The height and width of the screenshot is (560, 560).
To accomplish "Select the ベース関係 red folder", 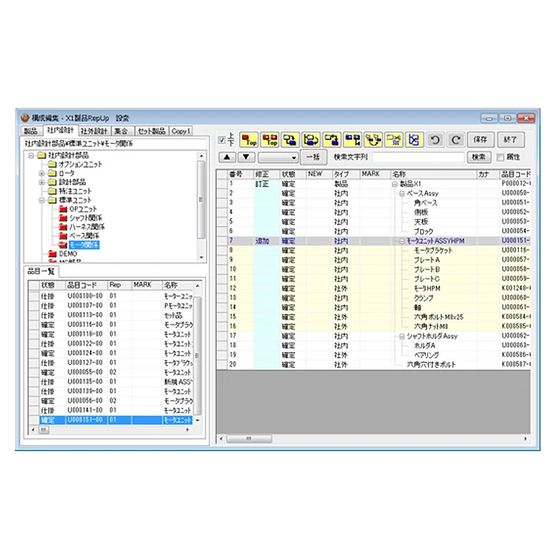I will pos(79,236).
